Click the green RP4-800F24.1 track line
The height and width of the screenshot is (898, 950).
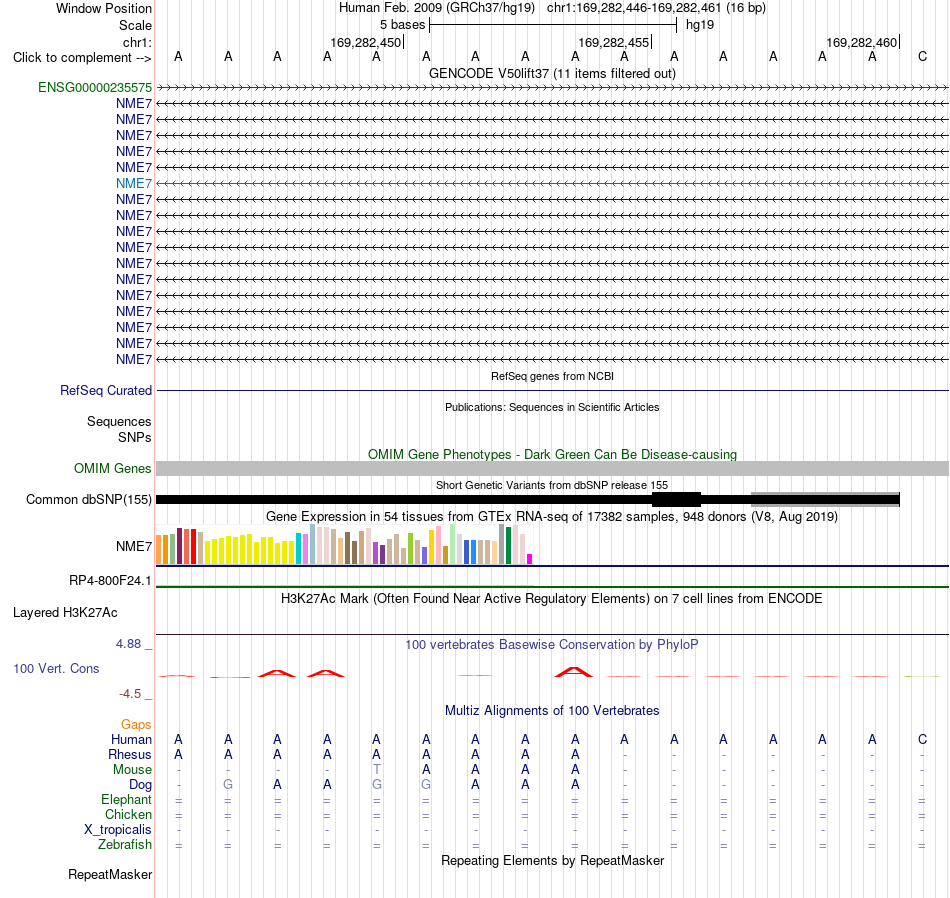click(553, 587)
